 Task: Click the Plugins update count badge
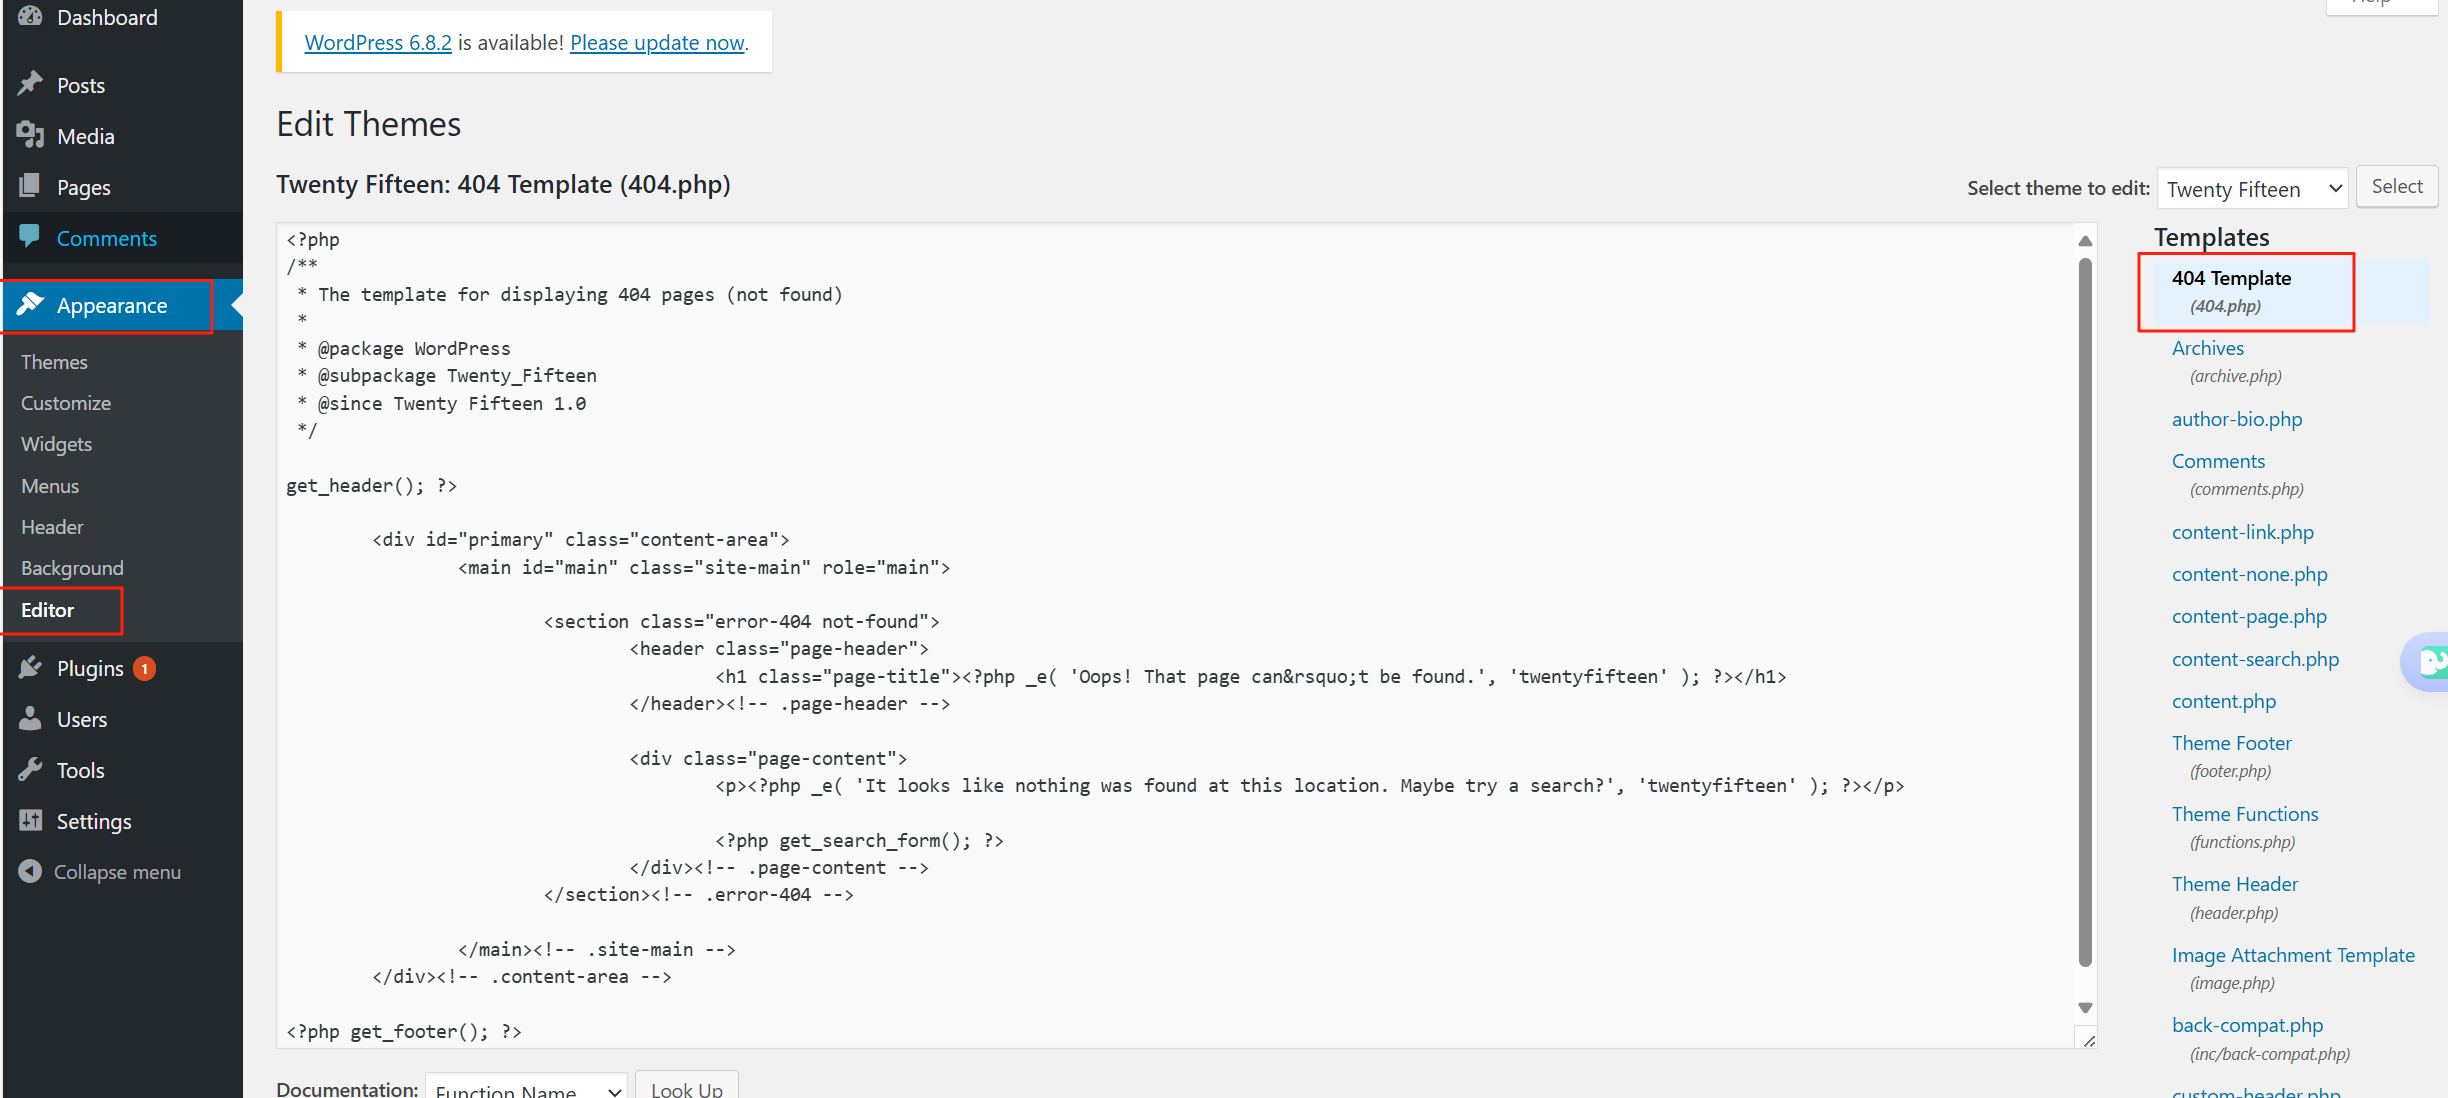tap(145, 668)
